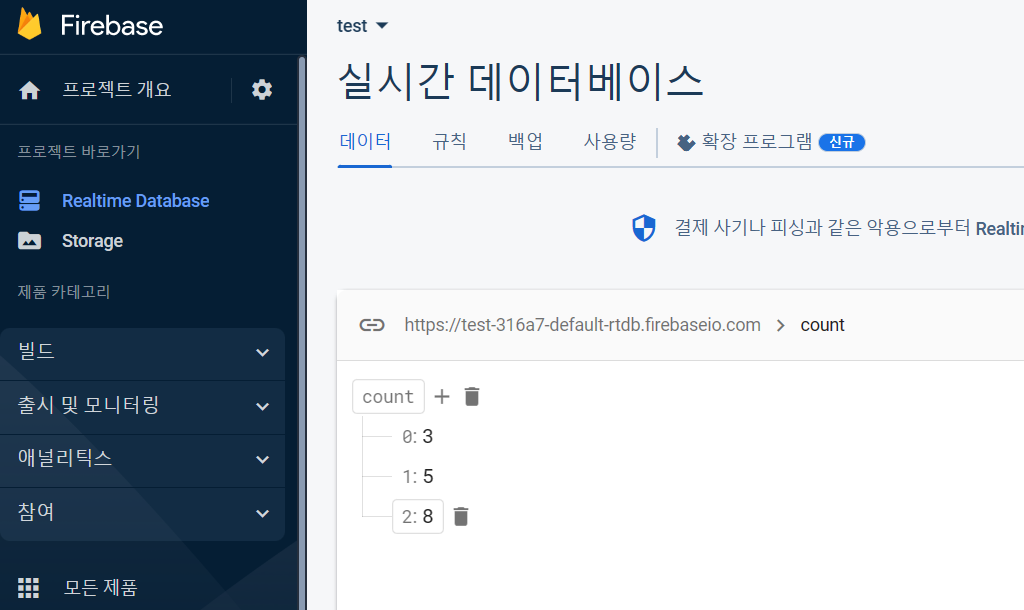The width and height of the screenshot is (1024, 610).
Task: Add child to count node with plus icon
Action: (x=442, y=396)
